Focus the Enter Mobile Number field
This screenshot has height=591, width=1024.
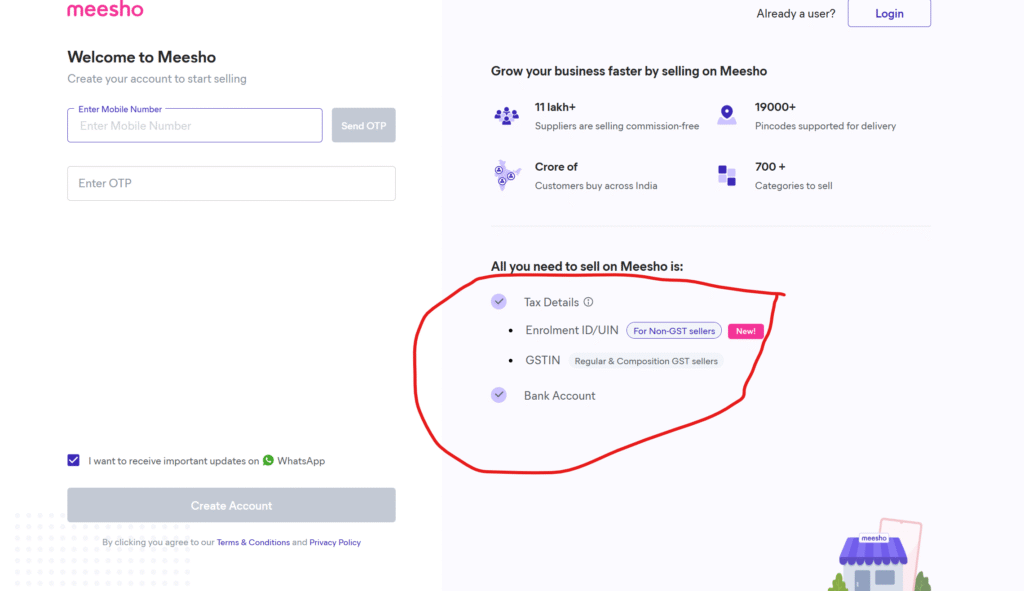point(195,126)
